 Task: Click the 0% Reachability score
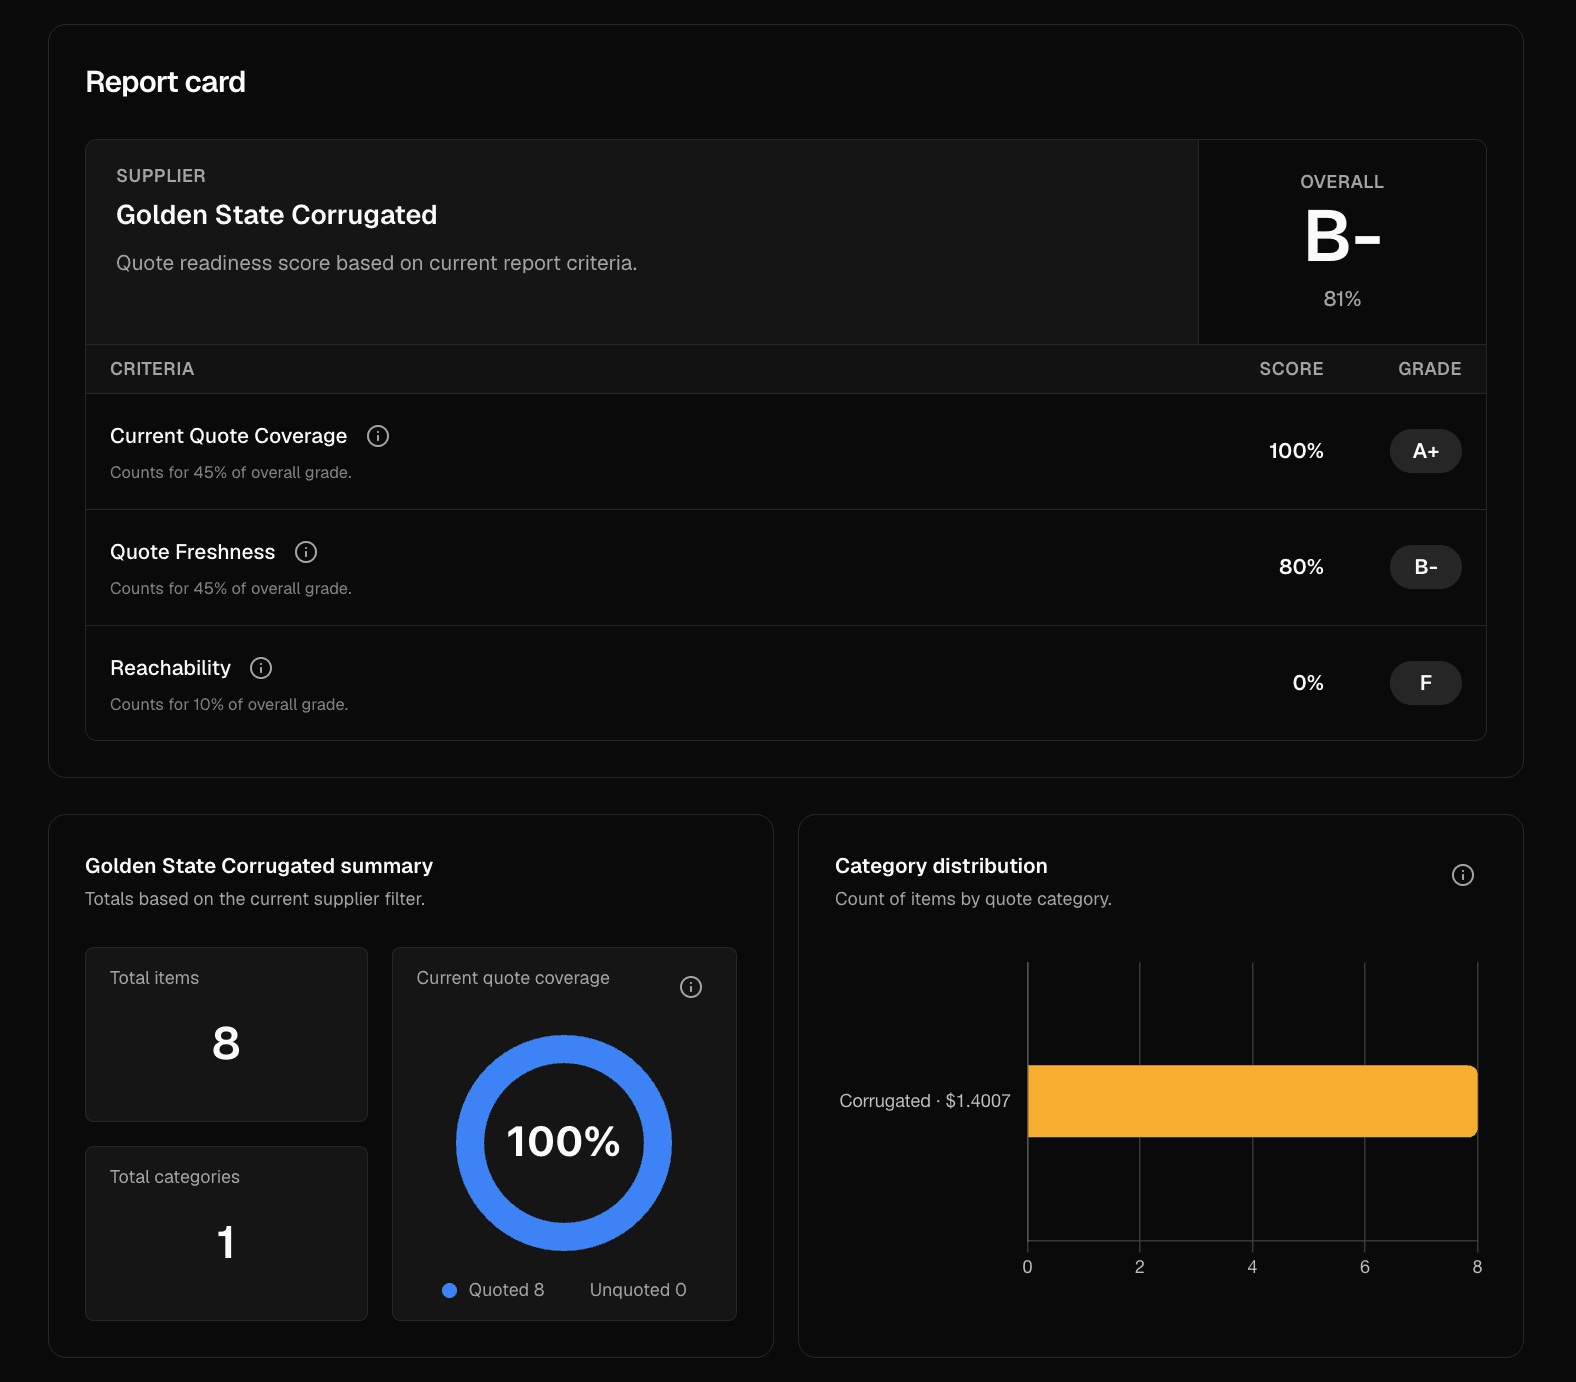[1308, 683]
